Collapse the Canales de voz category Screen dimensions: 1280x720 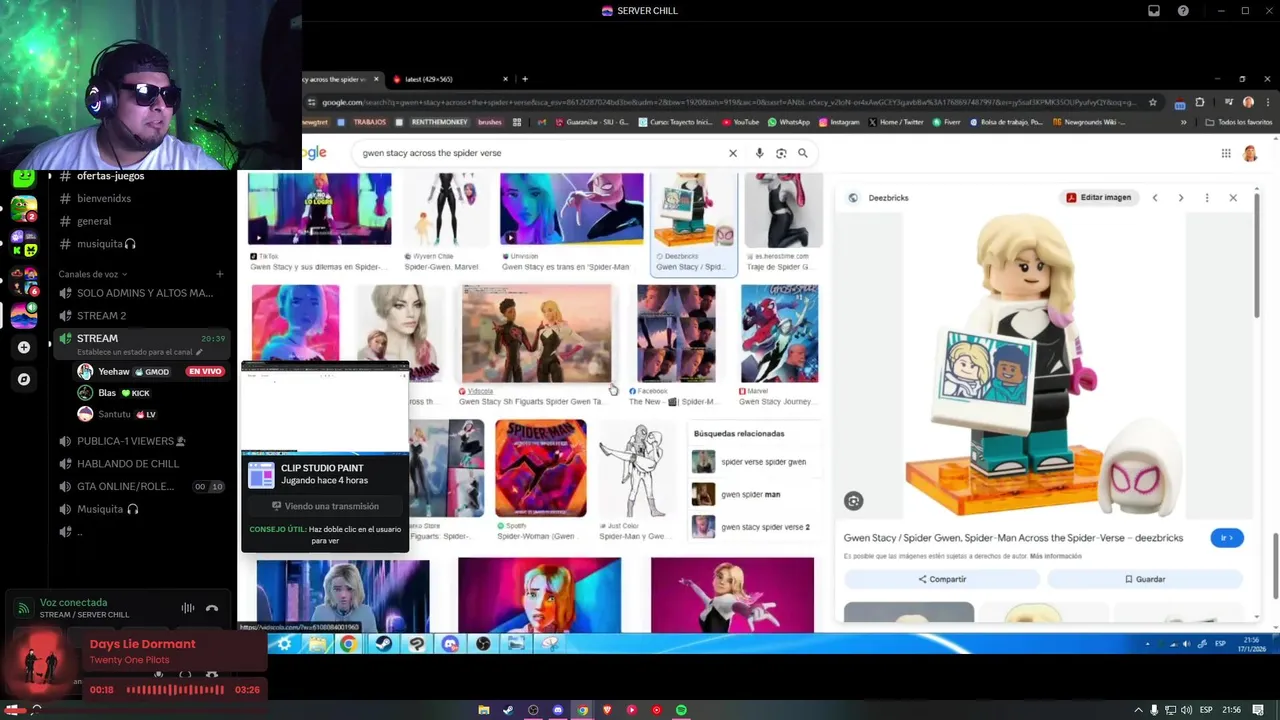click(92, 274)
